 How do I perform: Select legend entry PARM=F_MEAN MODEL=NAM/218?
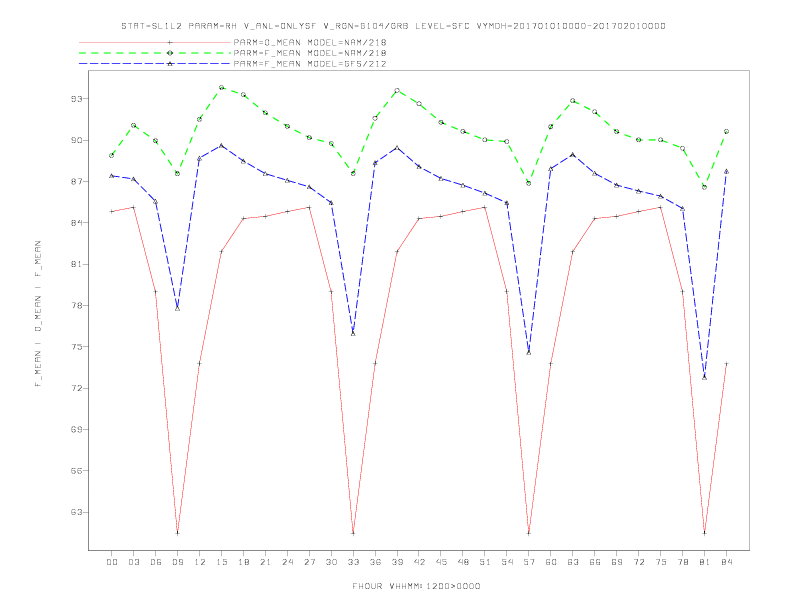coord(310,53)
